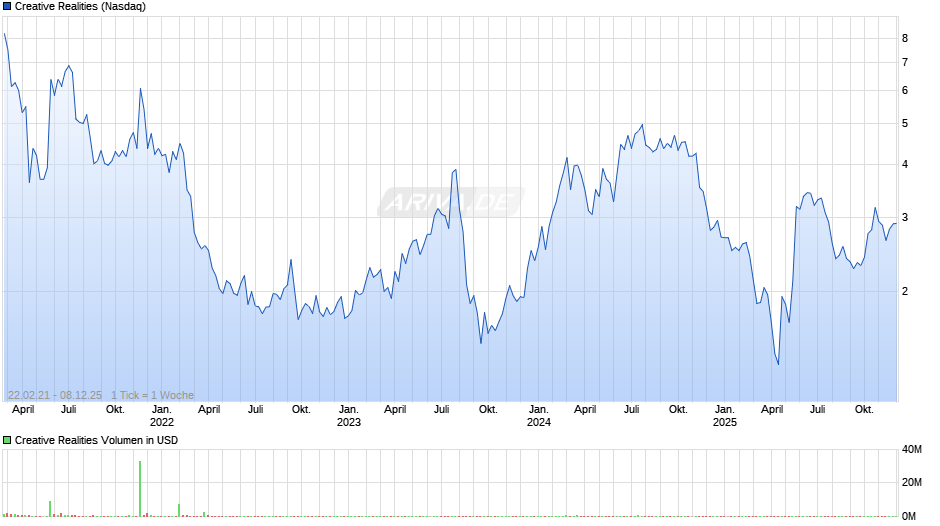Click the volume axis label 0M

(x=909, y=516)
